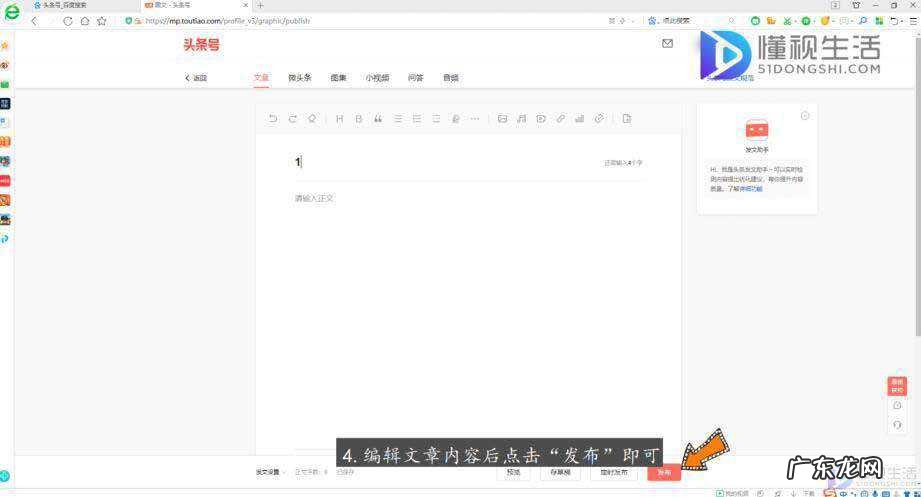The height and width of the screenshot is (497, 921).
Task: Click the favorites star in left sidebar
Action: click(5, 45)
